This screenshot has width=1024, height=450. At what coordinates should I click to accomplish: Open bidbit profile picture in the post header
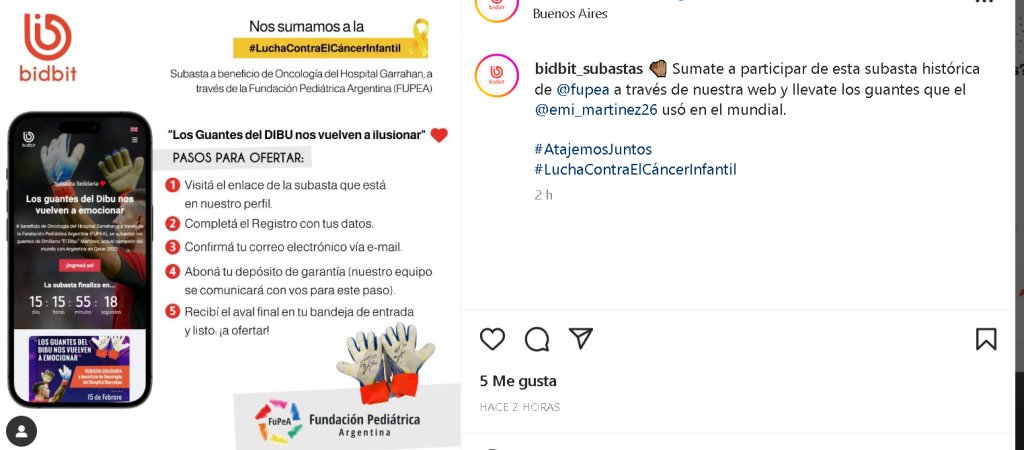[497, 8]
